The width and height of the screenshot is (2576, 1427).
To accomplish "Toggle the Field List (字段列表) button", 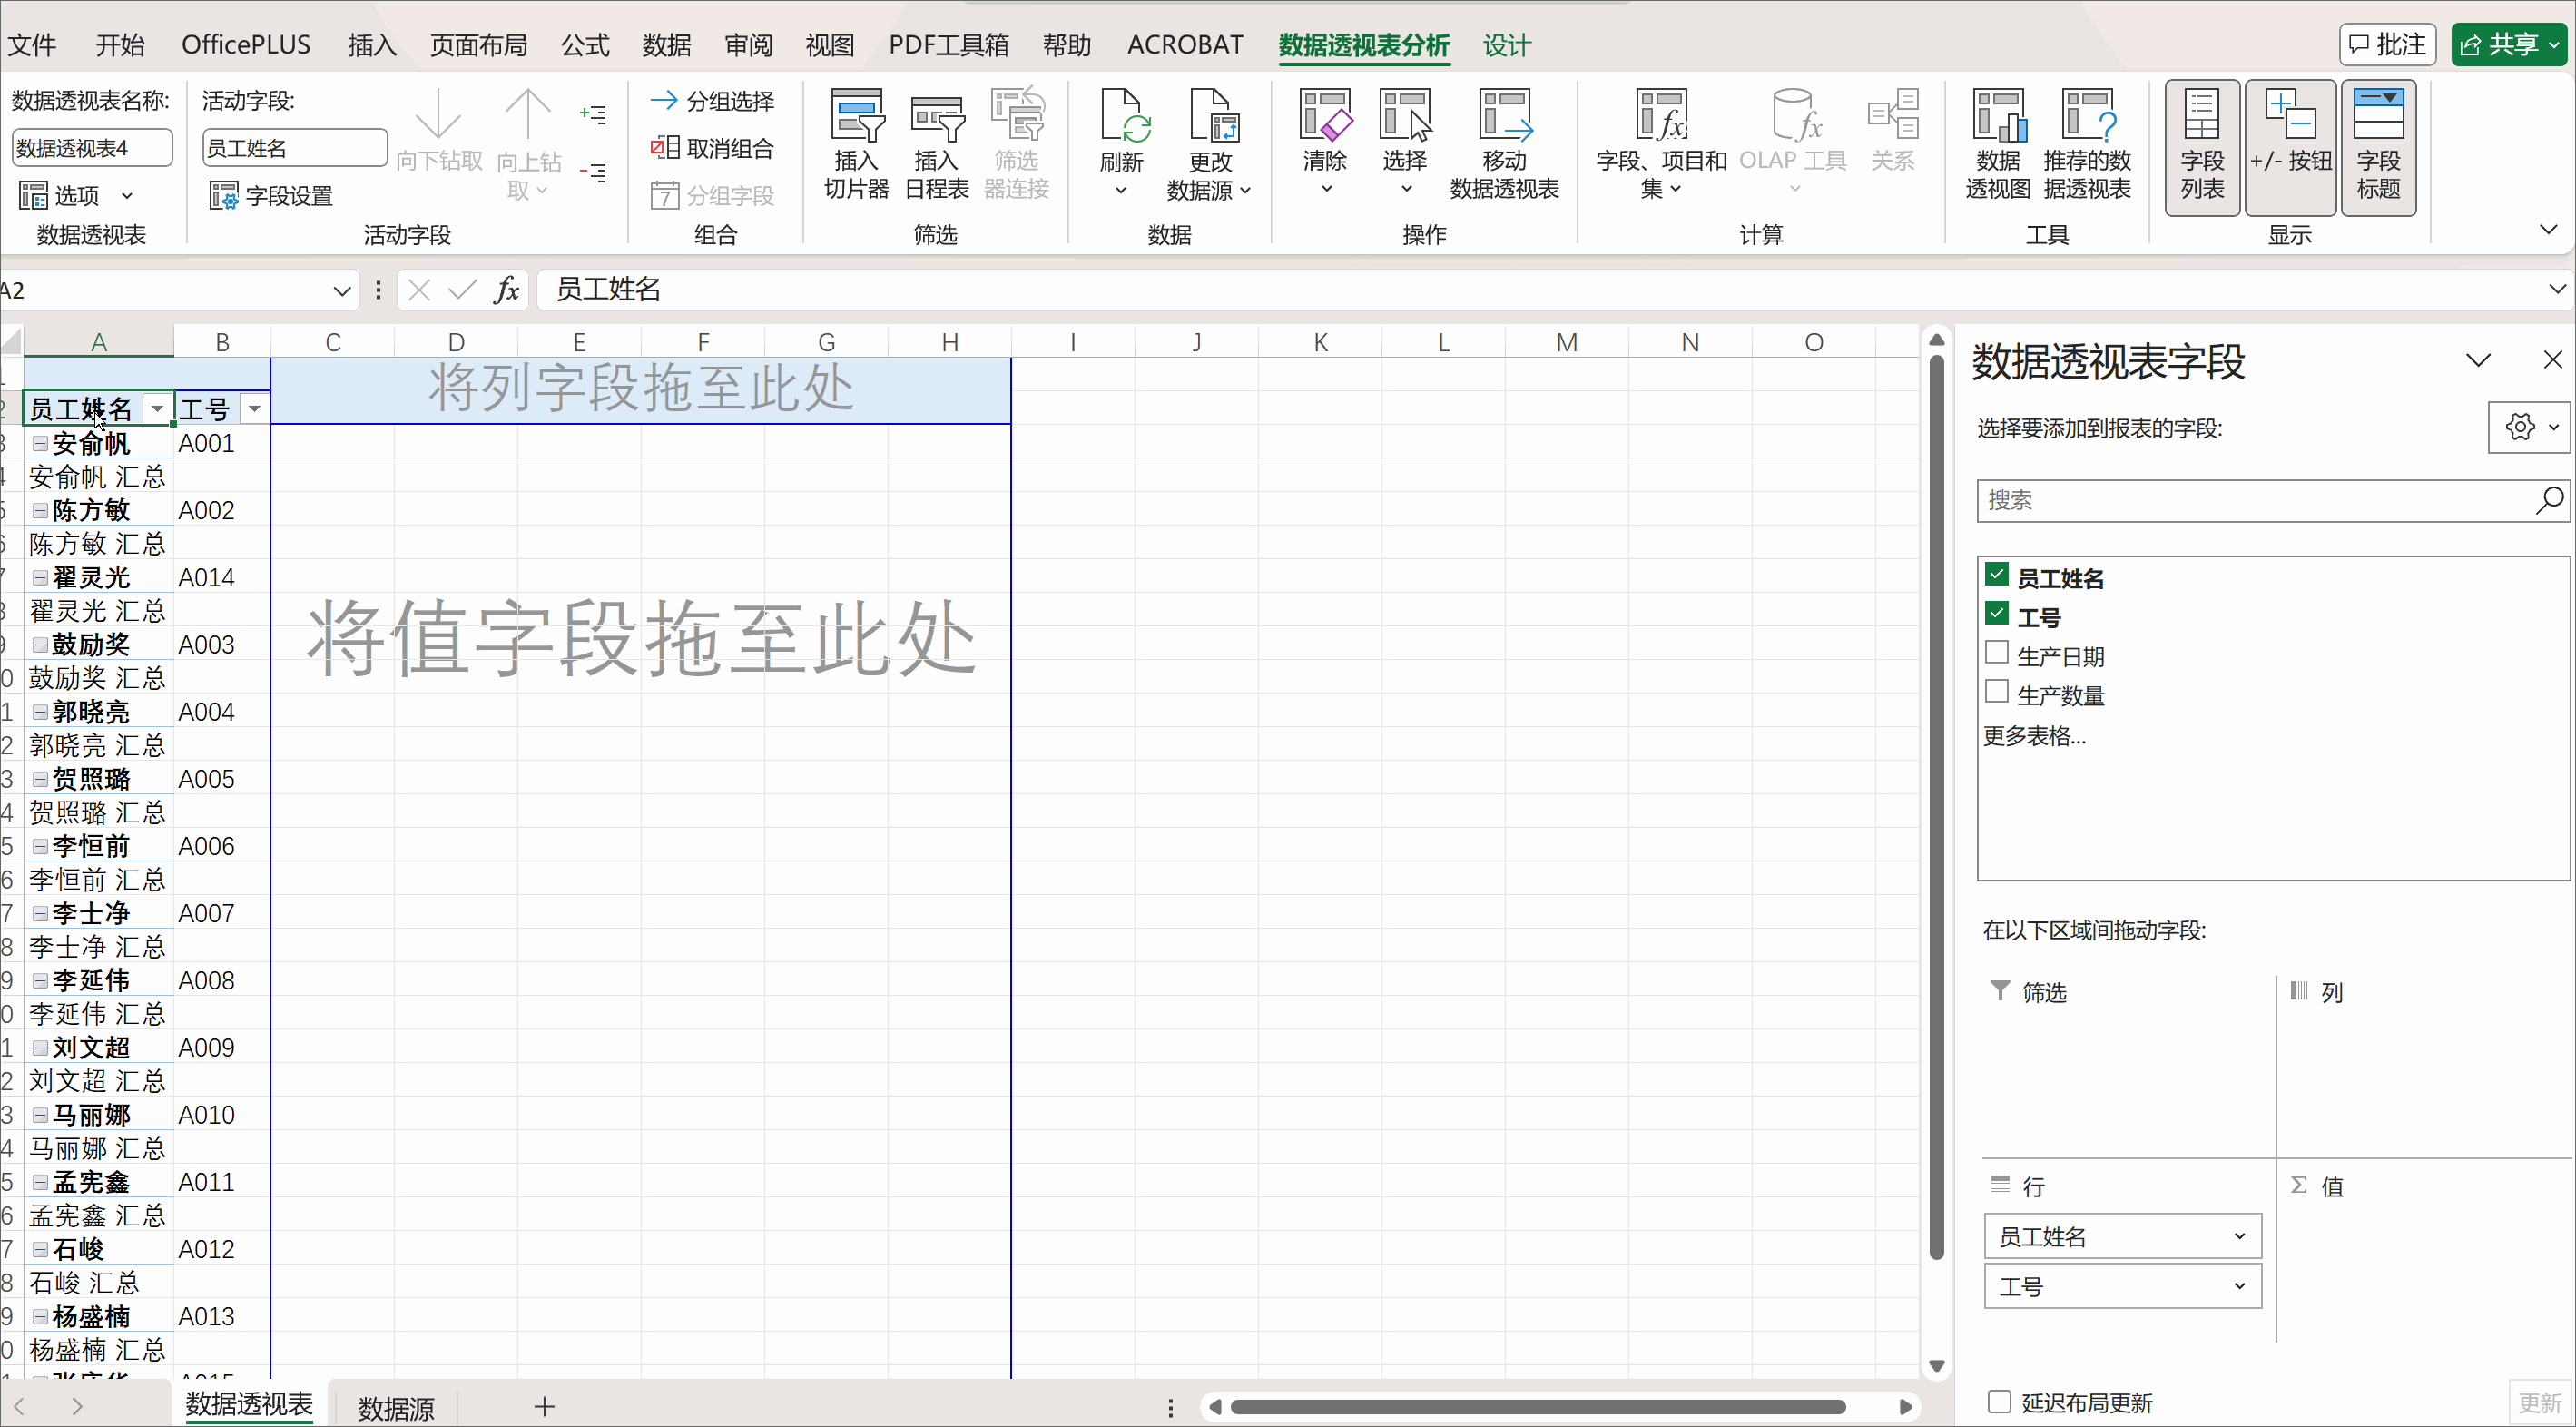I will pyautogui.click(x=2201, y=146).
